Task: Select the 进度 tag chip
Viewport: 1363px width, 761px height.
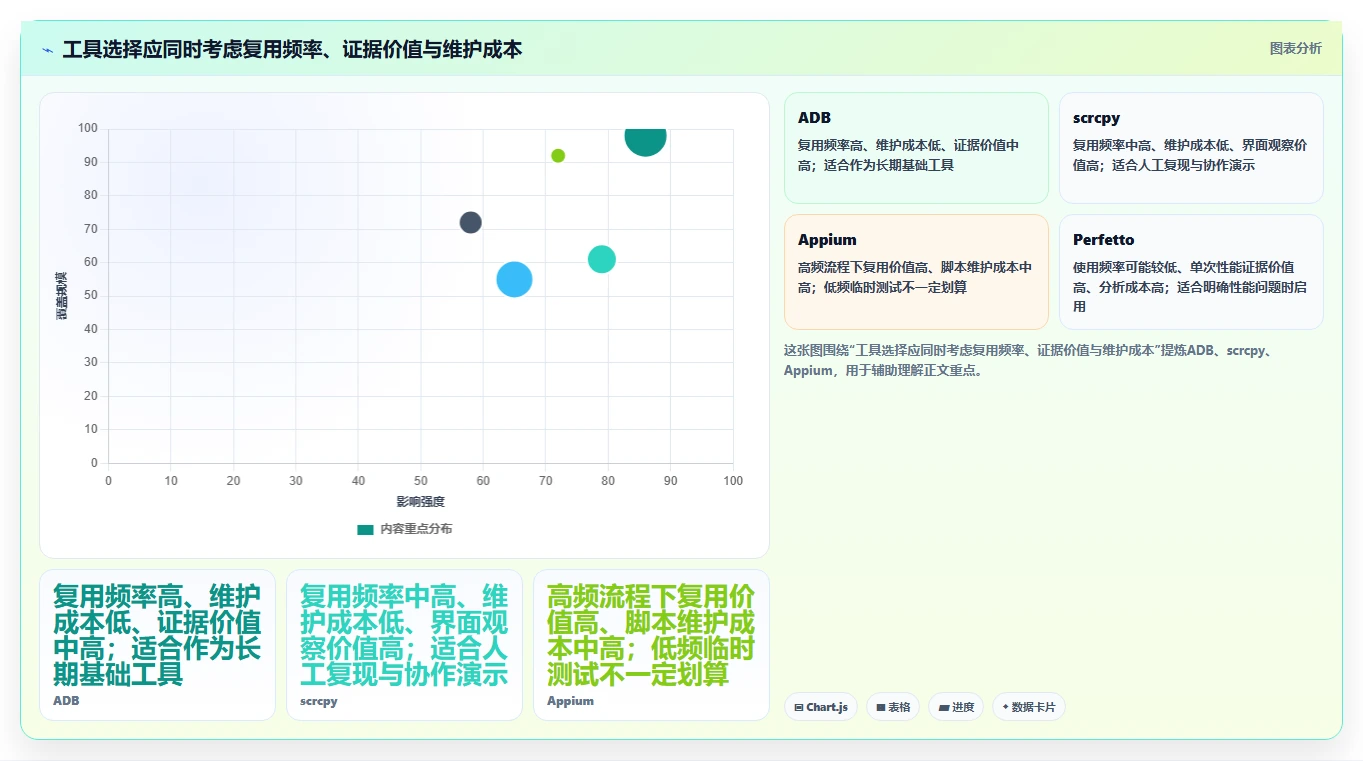Action: [955, 707]
